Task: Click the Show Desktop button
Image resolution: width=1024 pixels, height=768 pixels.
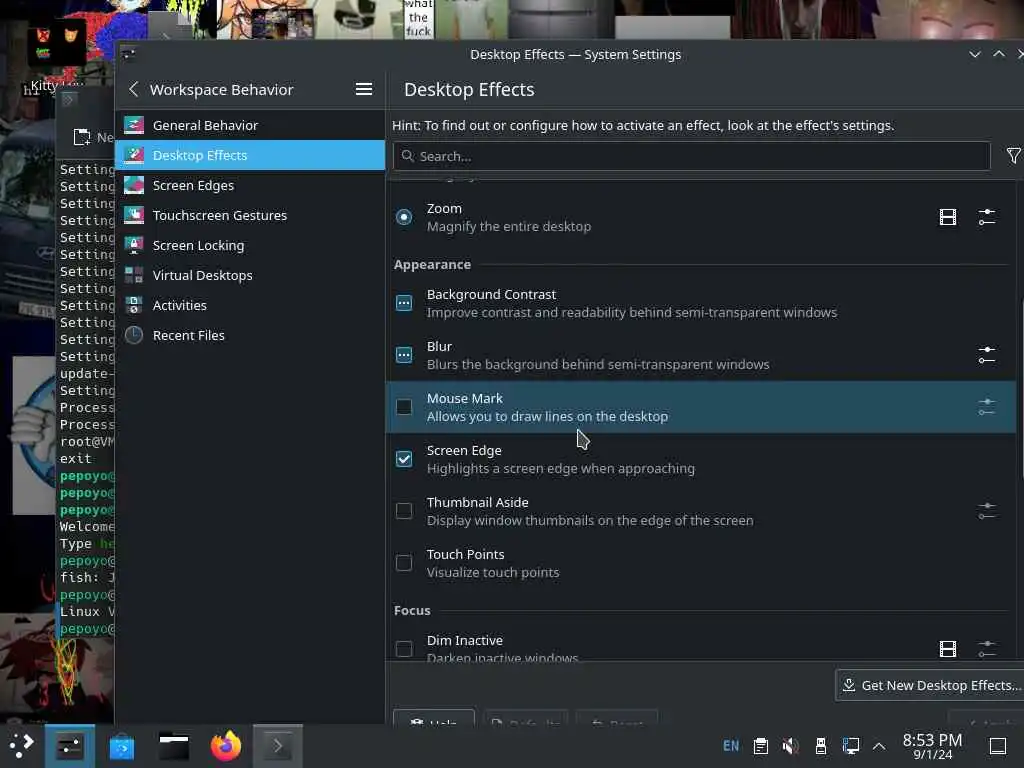Action: tap(998, 746)
